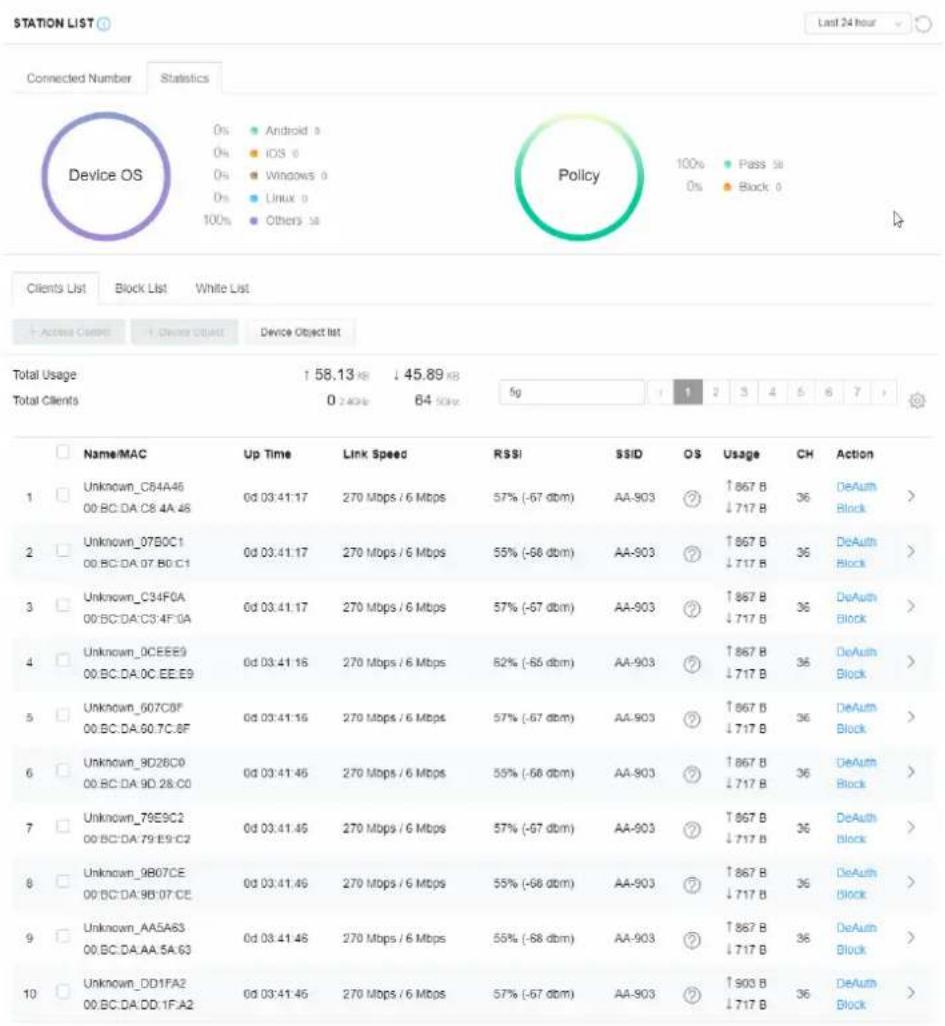Go to the next page arrow
This screenshot has width=945, height=1026.
[884, 392]
